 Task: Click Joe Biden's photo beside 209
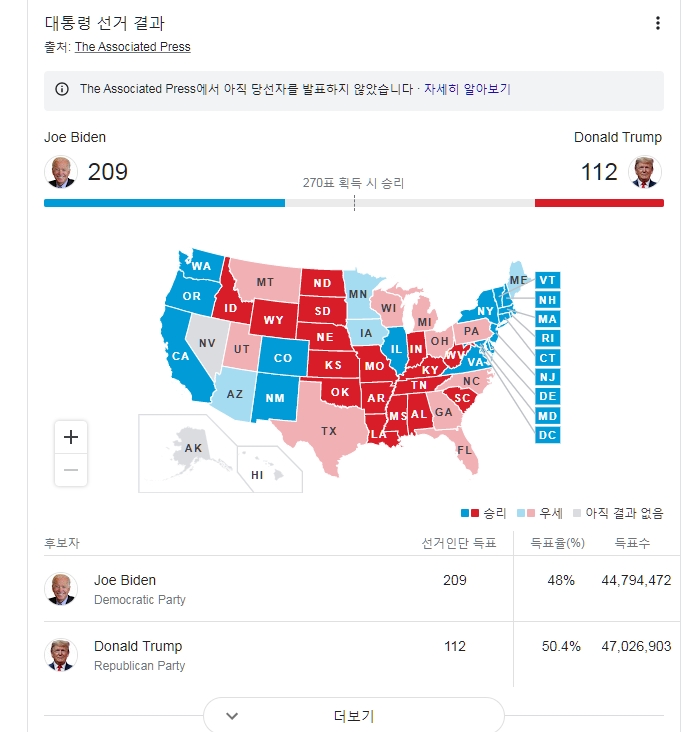[61, 172]
